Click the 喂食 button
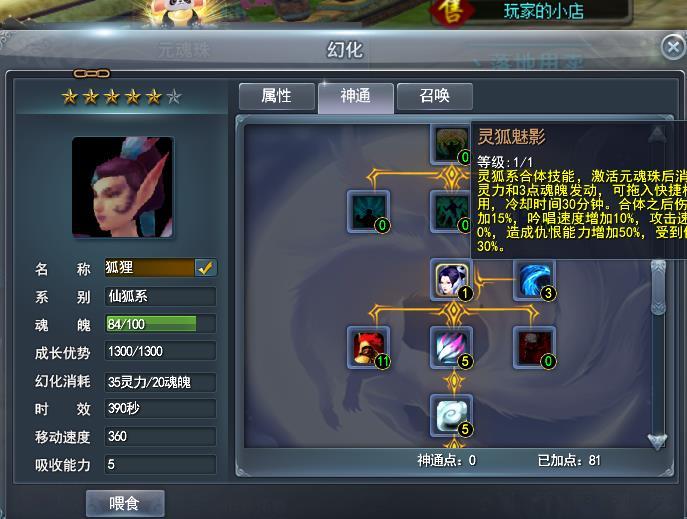687x519 pixels. pos(125,503)
